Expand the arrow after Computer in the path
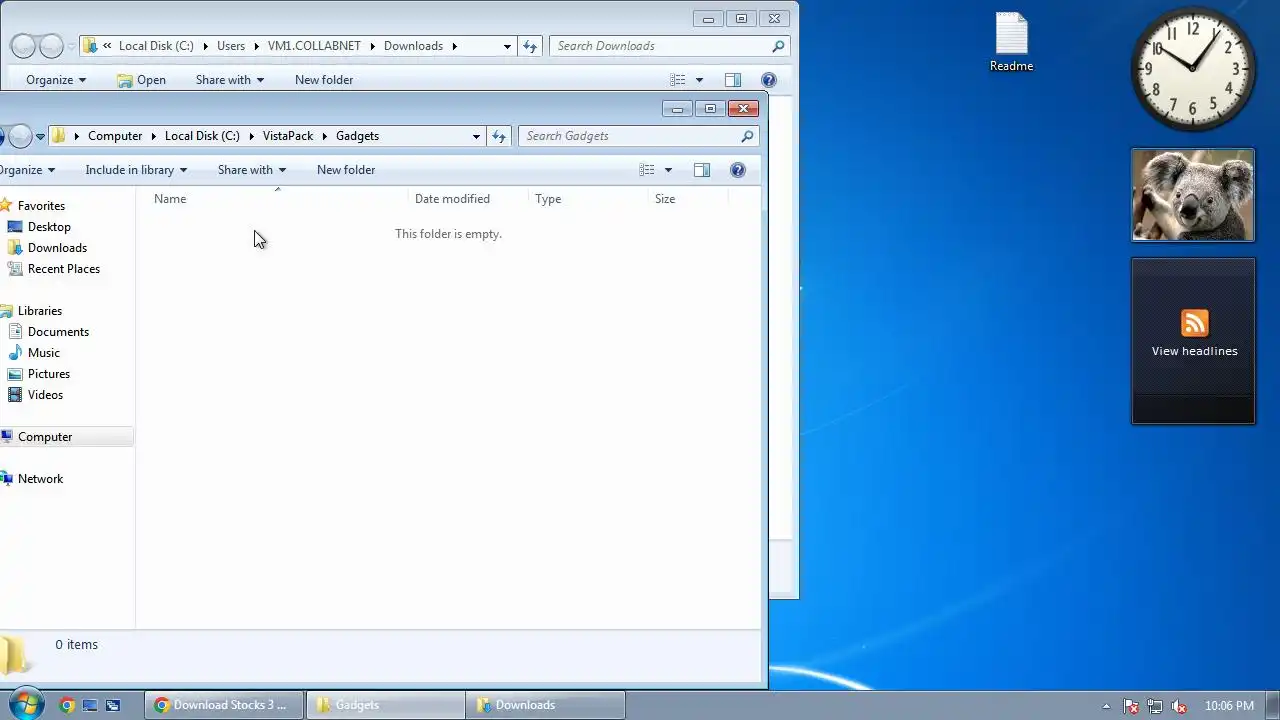1280x720 pixels. tap(154, 136)
